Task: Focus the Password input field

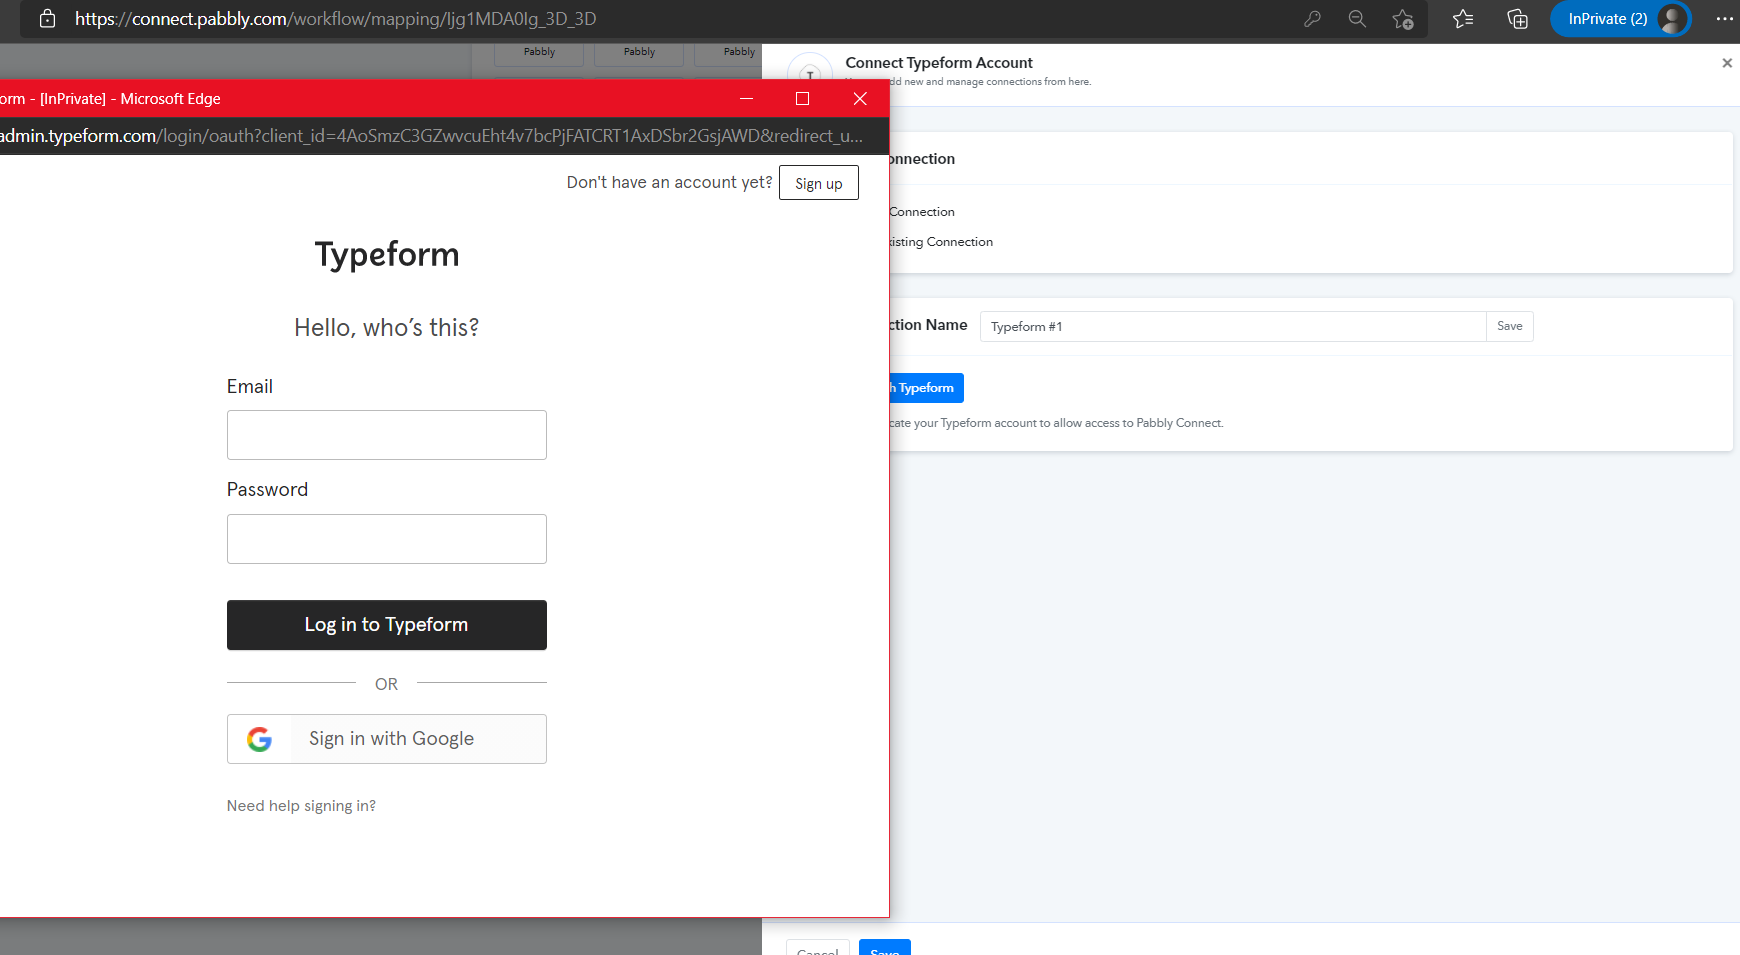Action: point(387,539)
